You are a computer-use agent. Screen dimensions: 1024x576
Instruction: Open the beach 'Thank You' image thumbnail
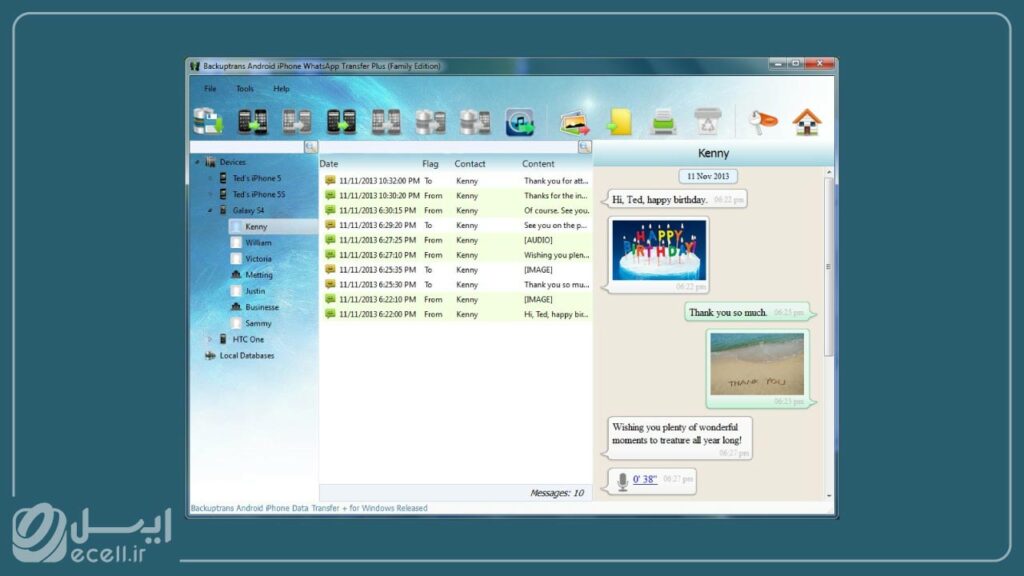(x=757, y=364)
